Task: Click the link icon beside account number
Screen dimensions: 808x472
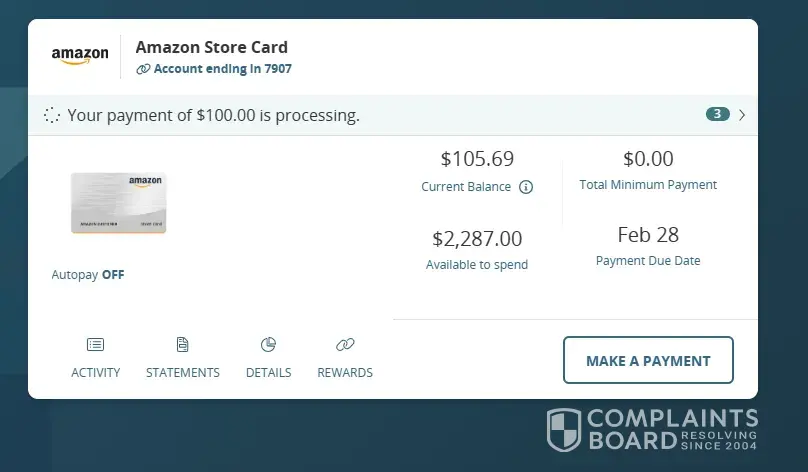Action: tap(143, 69)
